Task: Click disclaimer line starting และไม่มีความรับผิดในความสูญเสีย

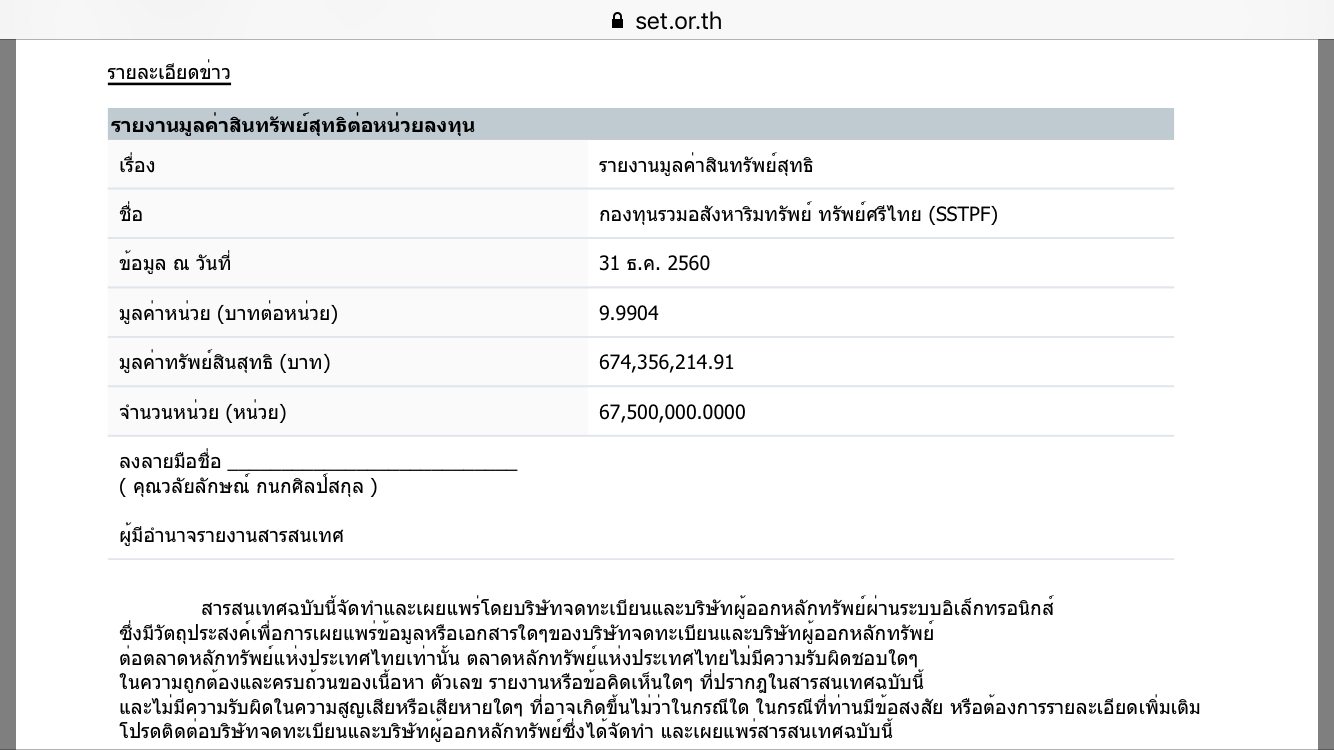Action: tap(659, 708)
